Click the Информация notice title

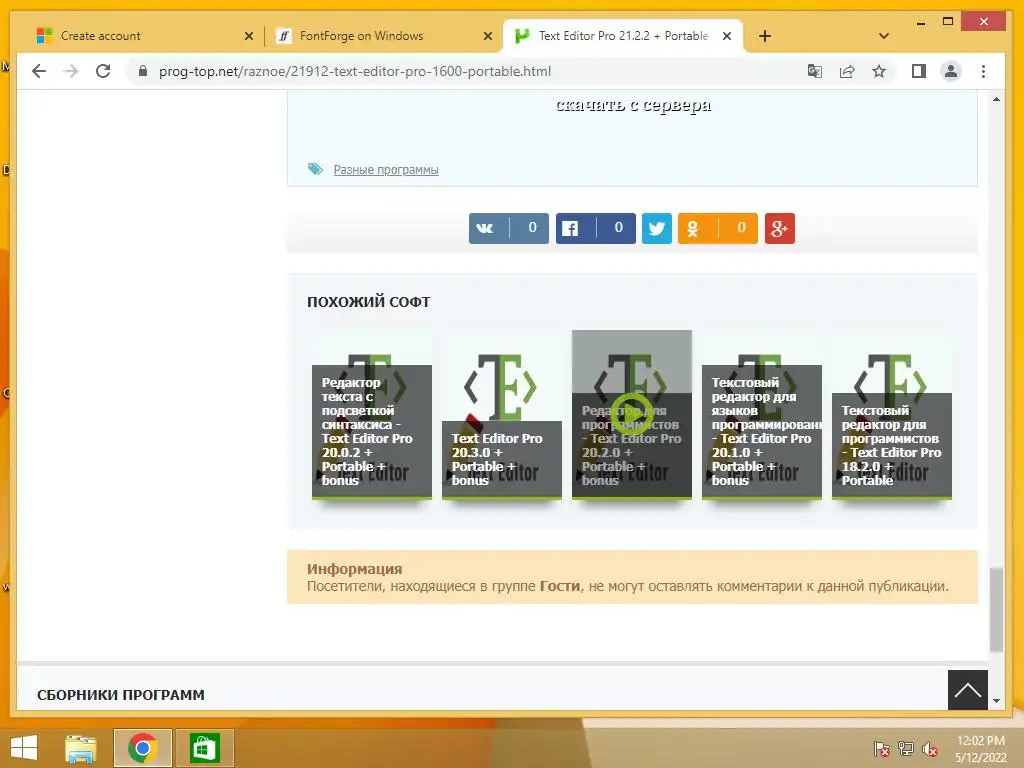[355, 569]
